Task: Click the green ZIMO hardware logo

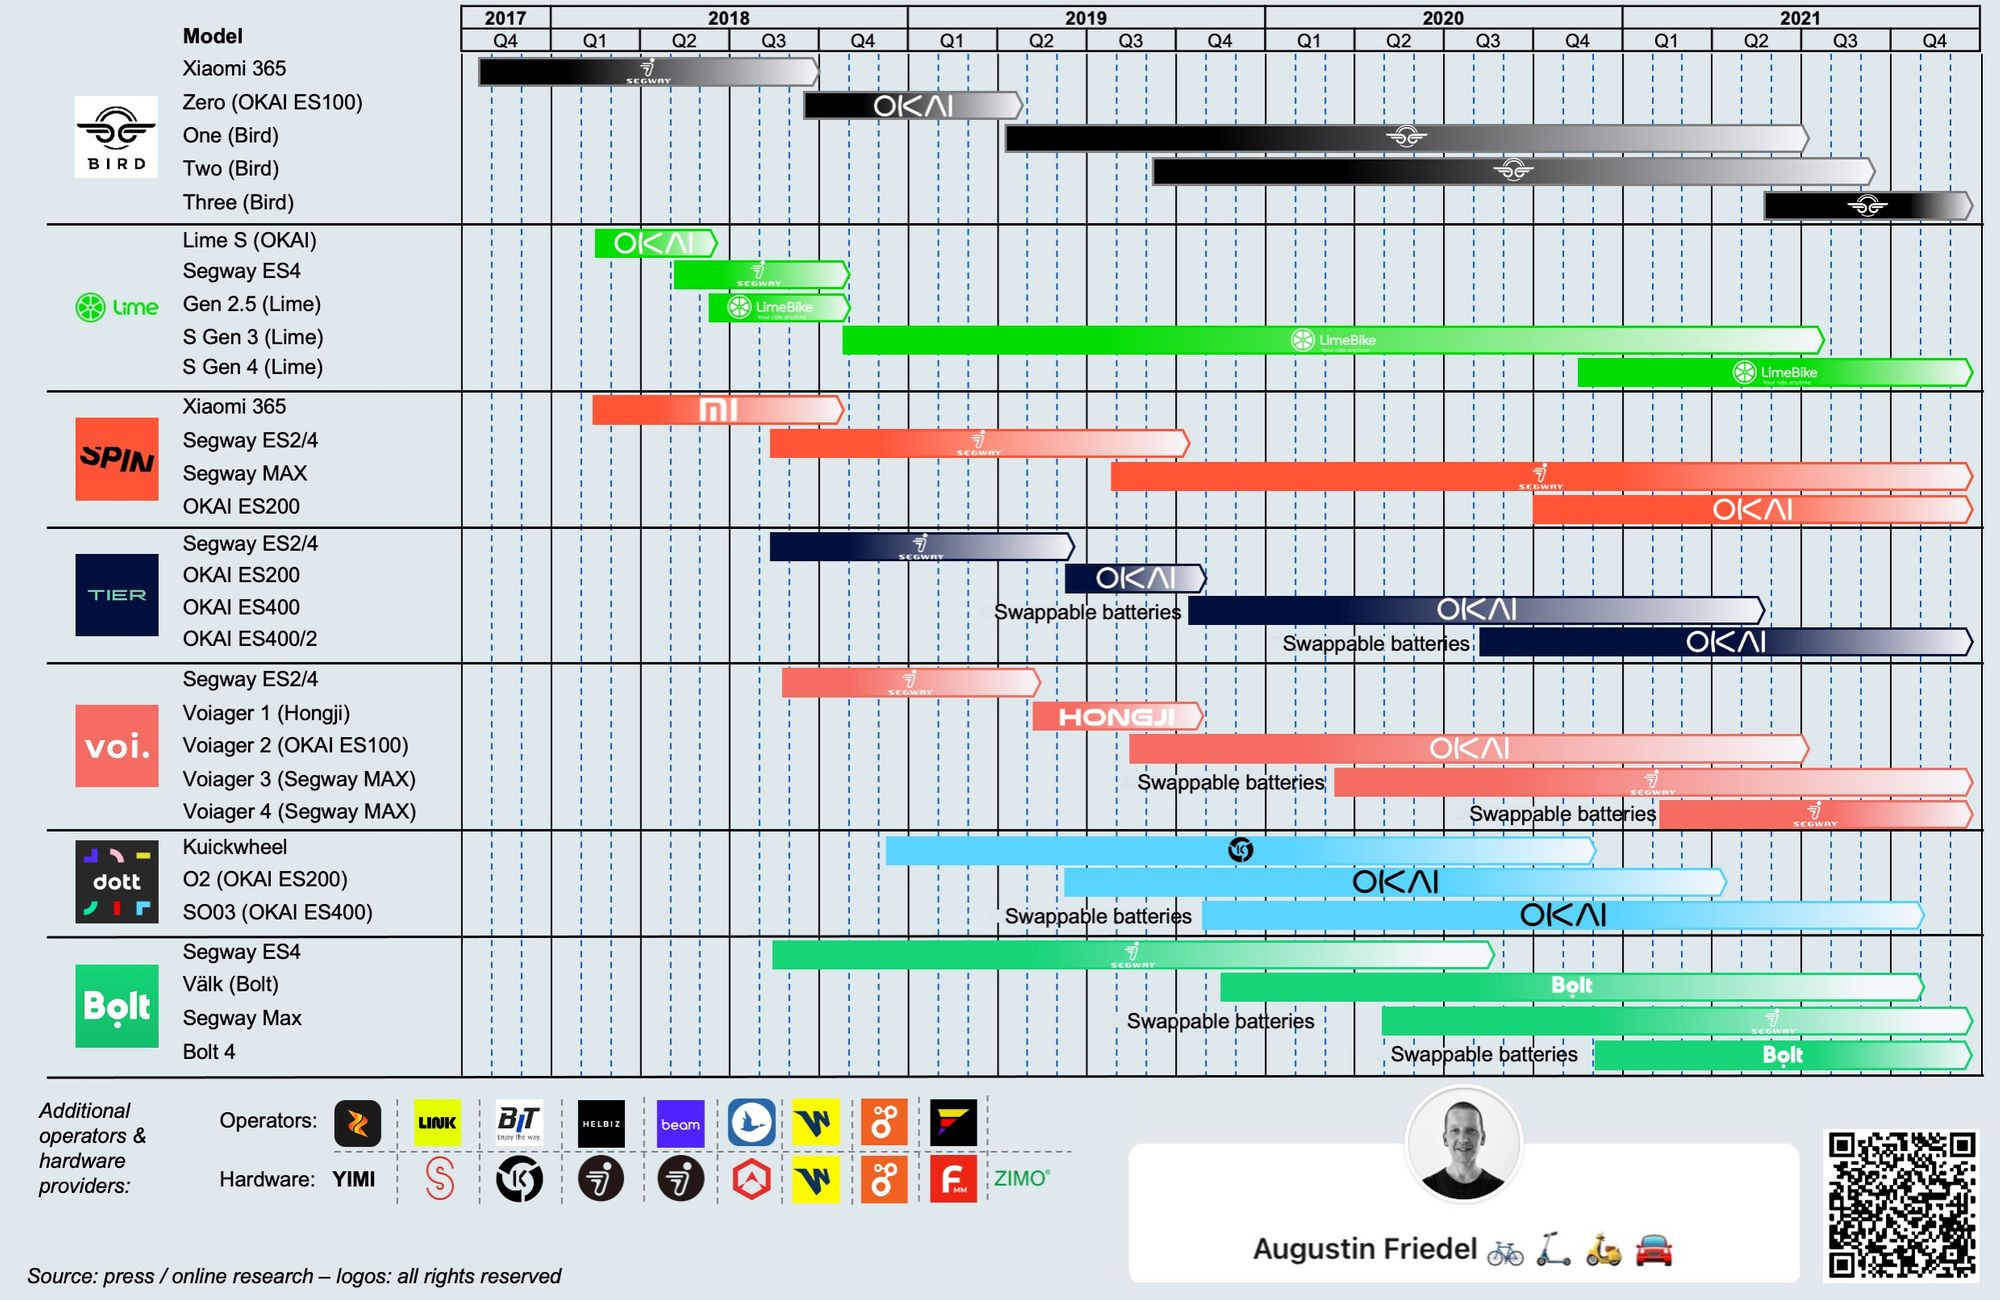Action: 1022,1179
